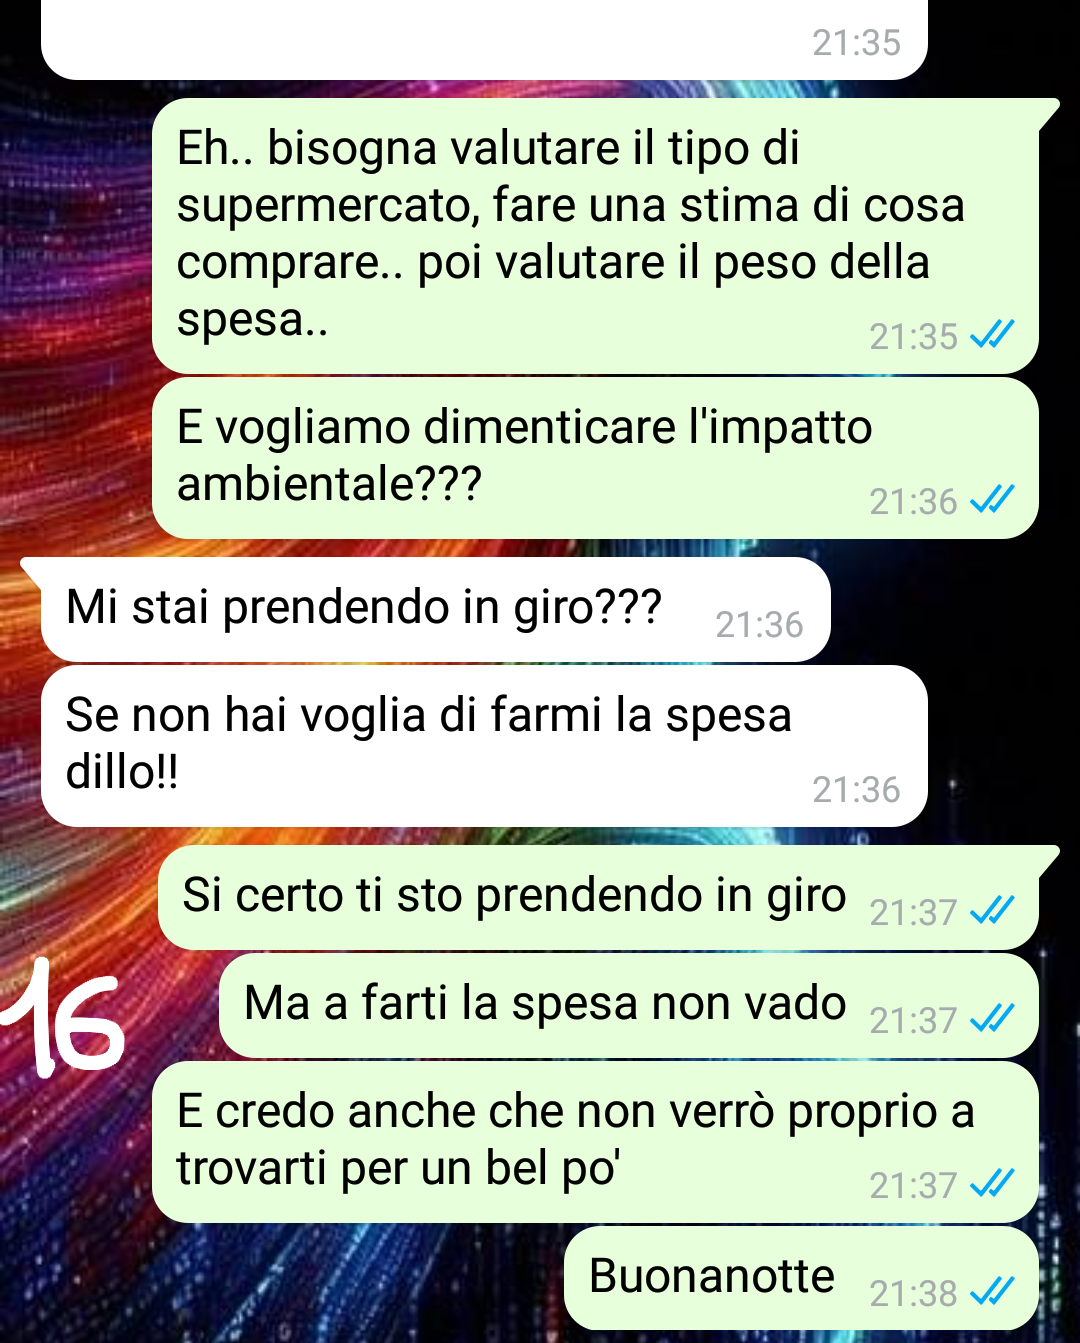Select the 'Ma a farti la spesa non vado' bubble
This screenshot has height=1343, width=1080.
(x=629, y=1006)
